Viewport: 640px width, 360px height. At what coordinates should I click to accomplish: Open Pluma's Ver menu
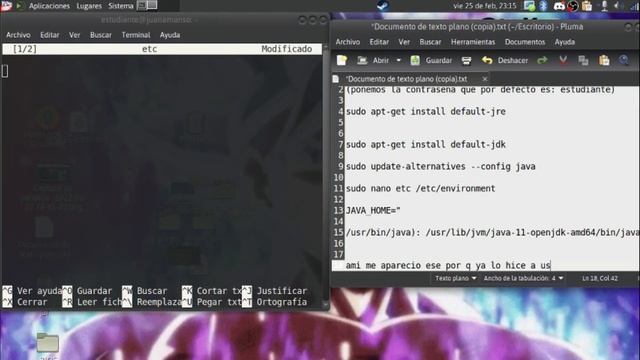(x=404, y=42)
